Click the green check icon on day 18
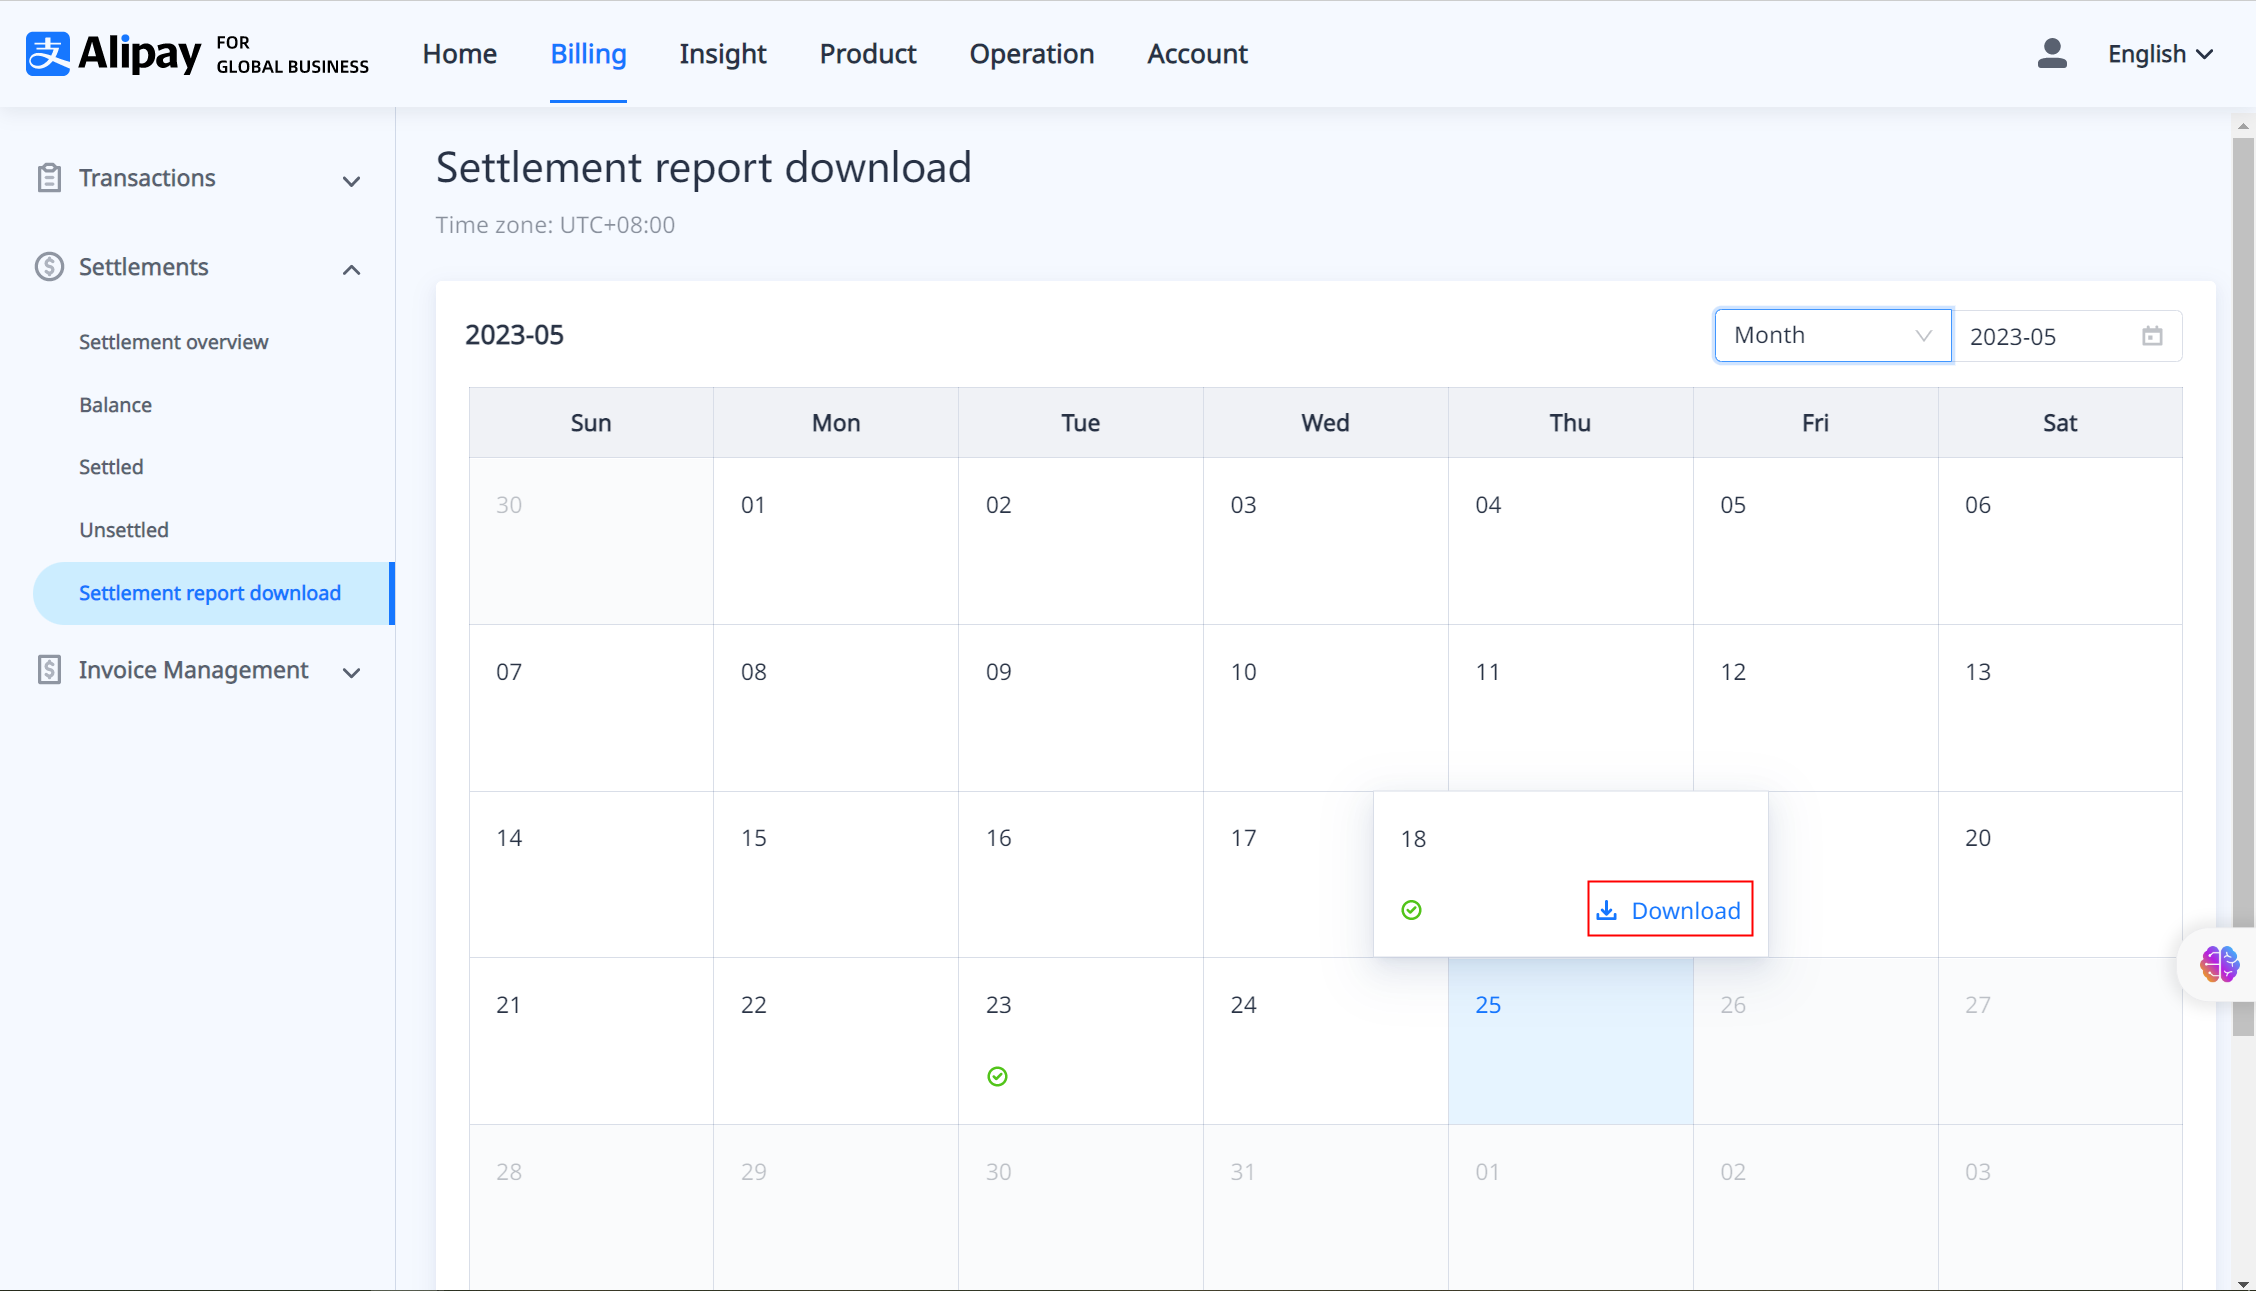This screenshot has width=2256, height=1291. tap(1411, 910)
